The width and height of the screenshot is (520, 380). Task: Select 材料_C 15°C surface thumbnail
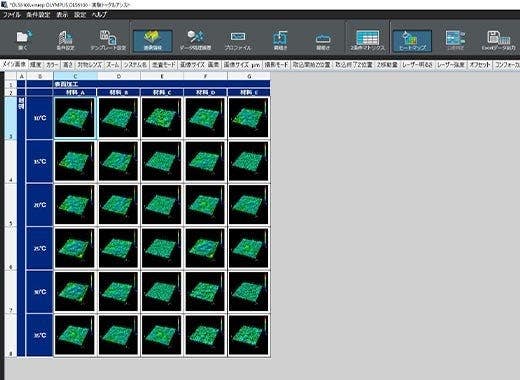coord(162,161)
